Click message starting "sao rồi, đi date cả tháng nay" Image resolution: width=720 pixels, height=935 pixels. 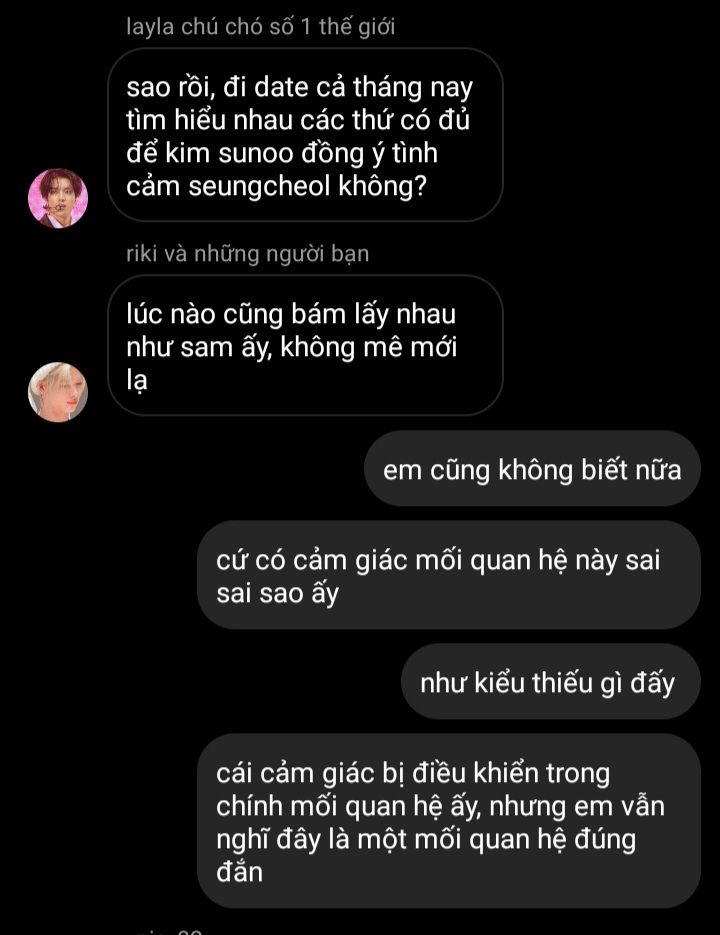tap(305, 135)
